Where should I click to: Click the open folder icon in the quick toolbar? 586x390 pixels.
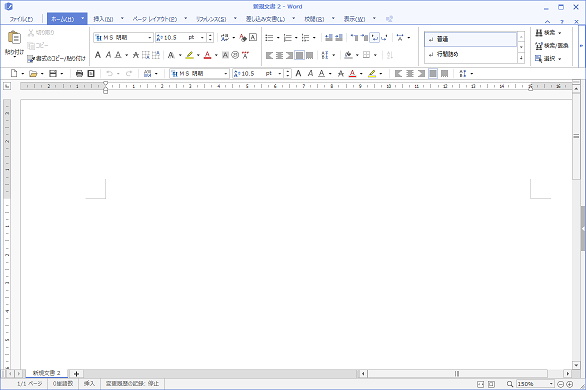tap(33, 74)
